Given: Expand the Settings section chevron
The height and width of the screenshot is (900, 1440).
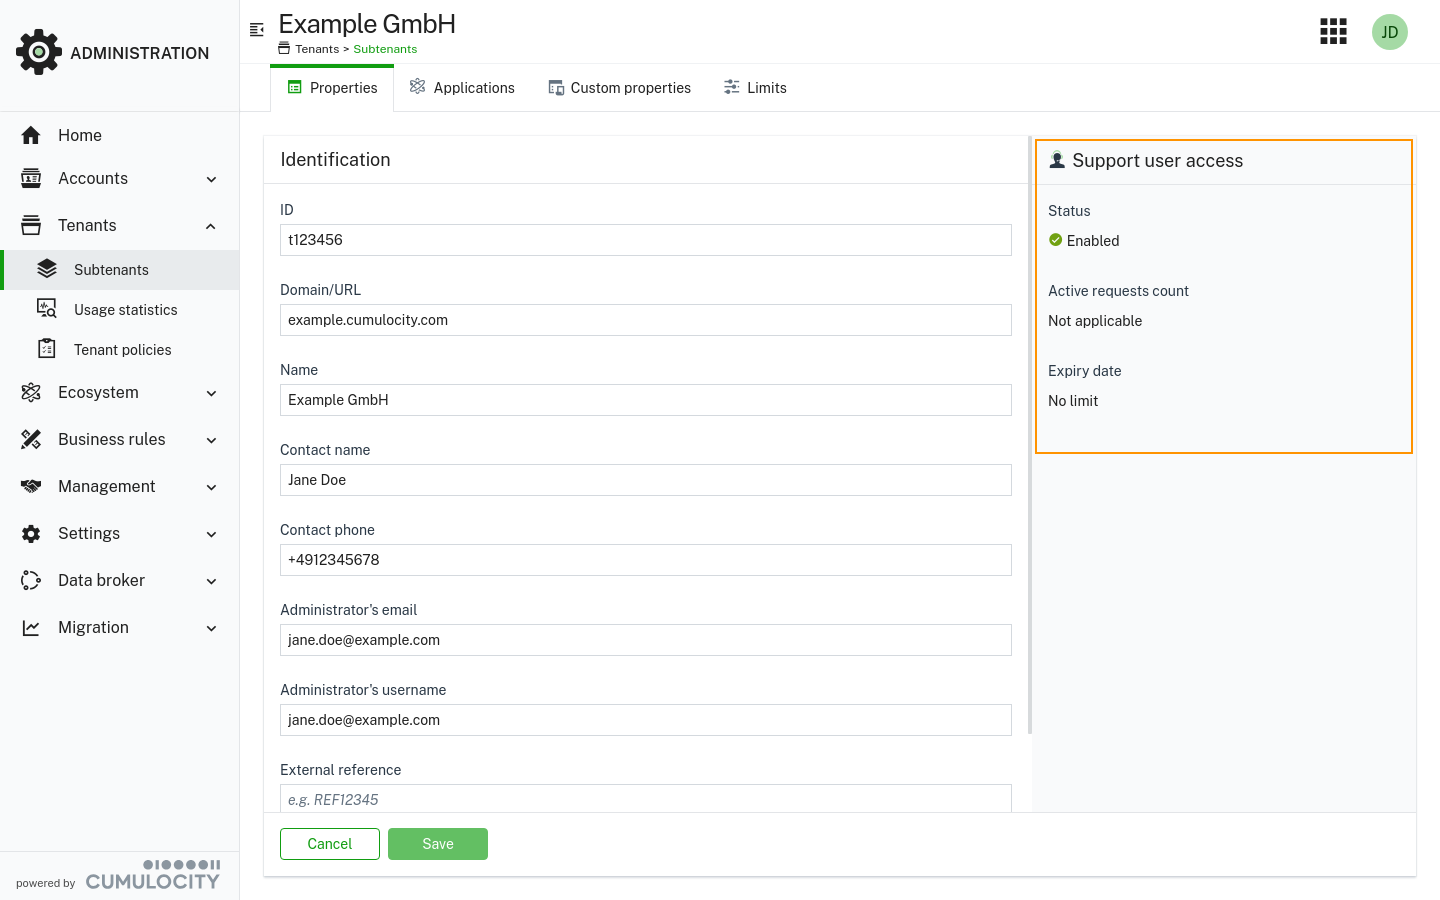Looking at the screenshot, I should (x=211, y=534).
